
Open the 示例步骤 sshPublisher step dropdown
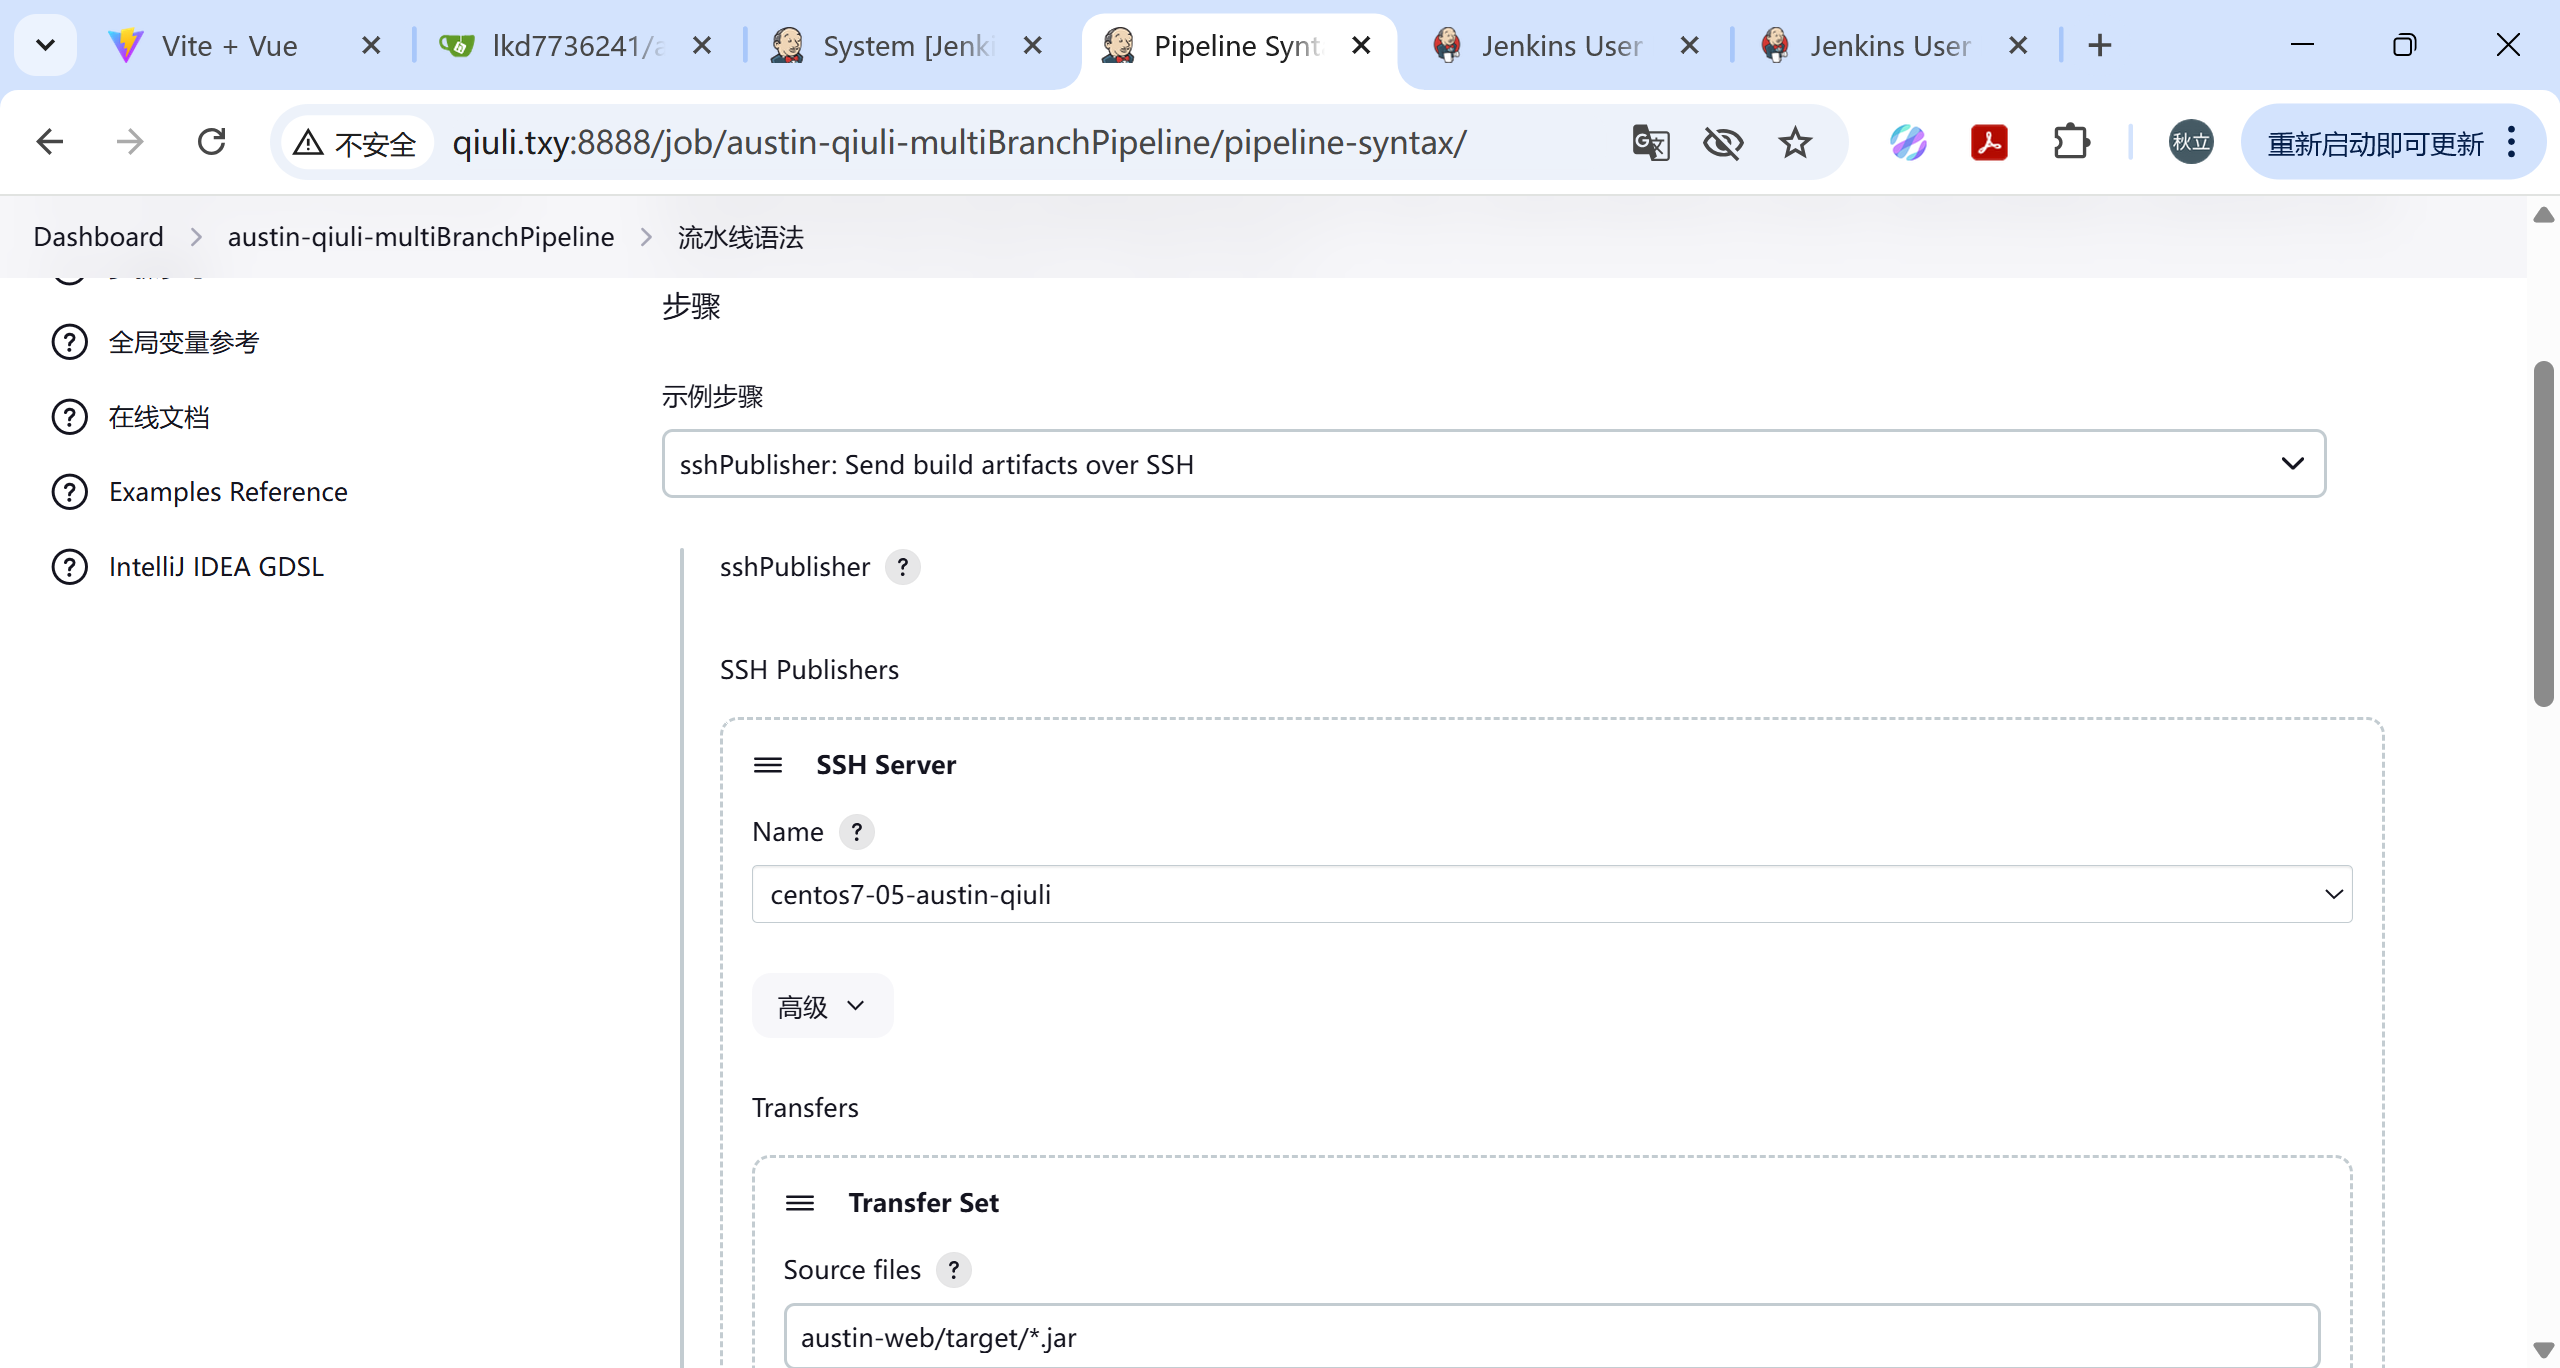coord(1493,464)
